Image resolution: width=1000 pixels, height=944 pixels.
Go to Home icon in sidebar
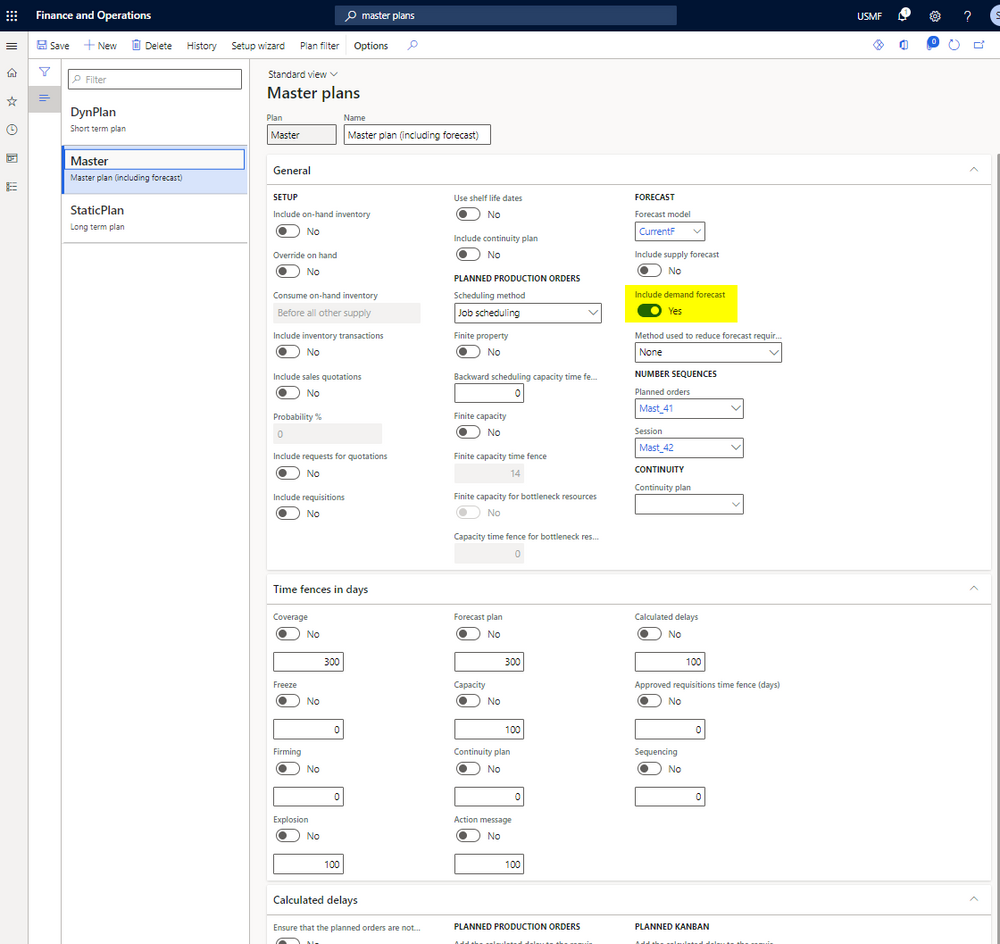(11, 73)
